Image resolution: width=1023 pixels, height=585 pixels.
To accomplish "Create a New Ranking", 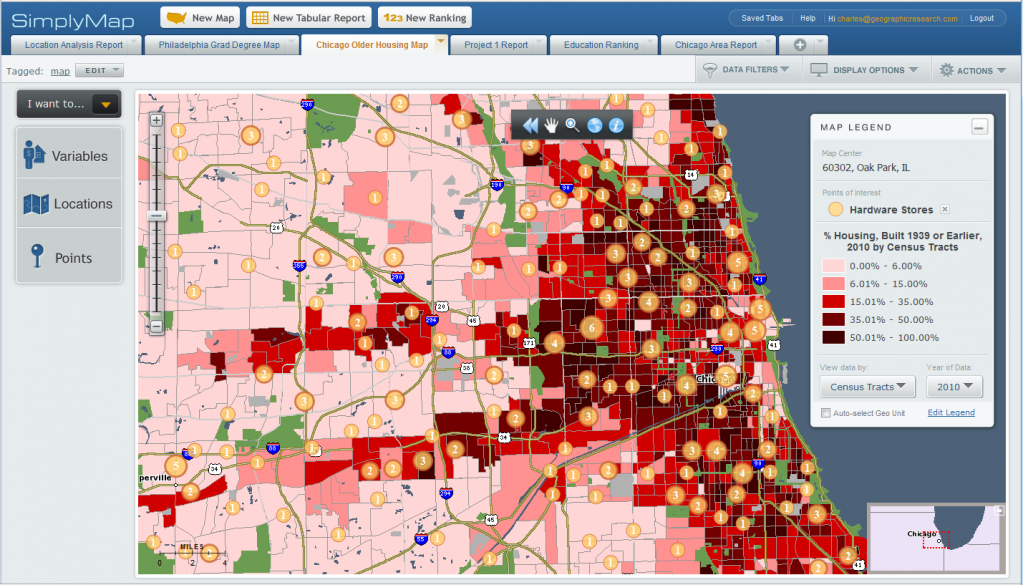I will (x=425, y=18).
